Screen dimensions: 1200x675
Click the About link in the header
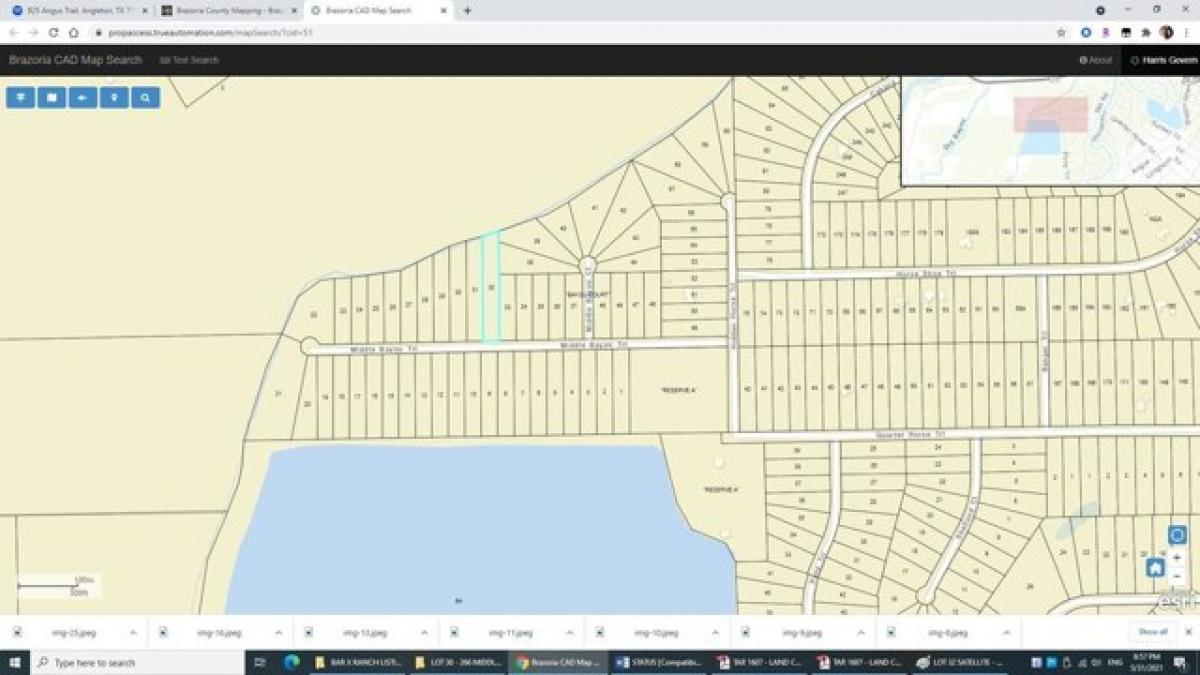1094,60
